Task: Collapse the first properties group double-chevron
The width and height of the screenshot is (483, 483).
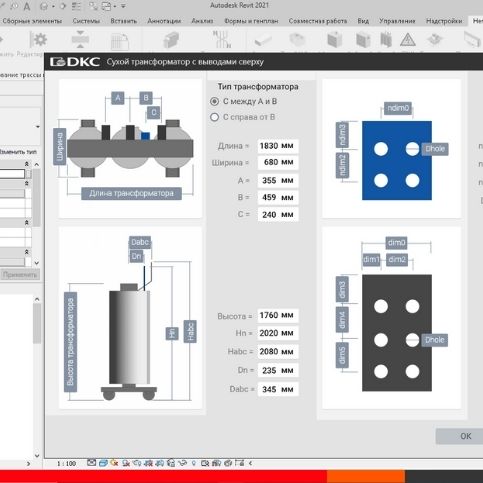Action: [x=27, y=164]
